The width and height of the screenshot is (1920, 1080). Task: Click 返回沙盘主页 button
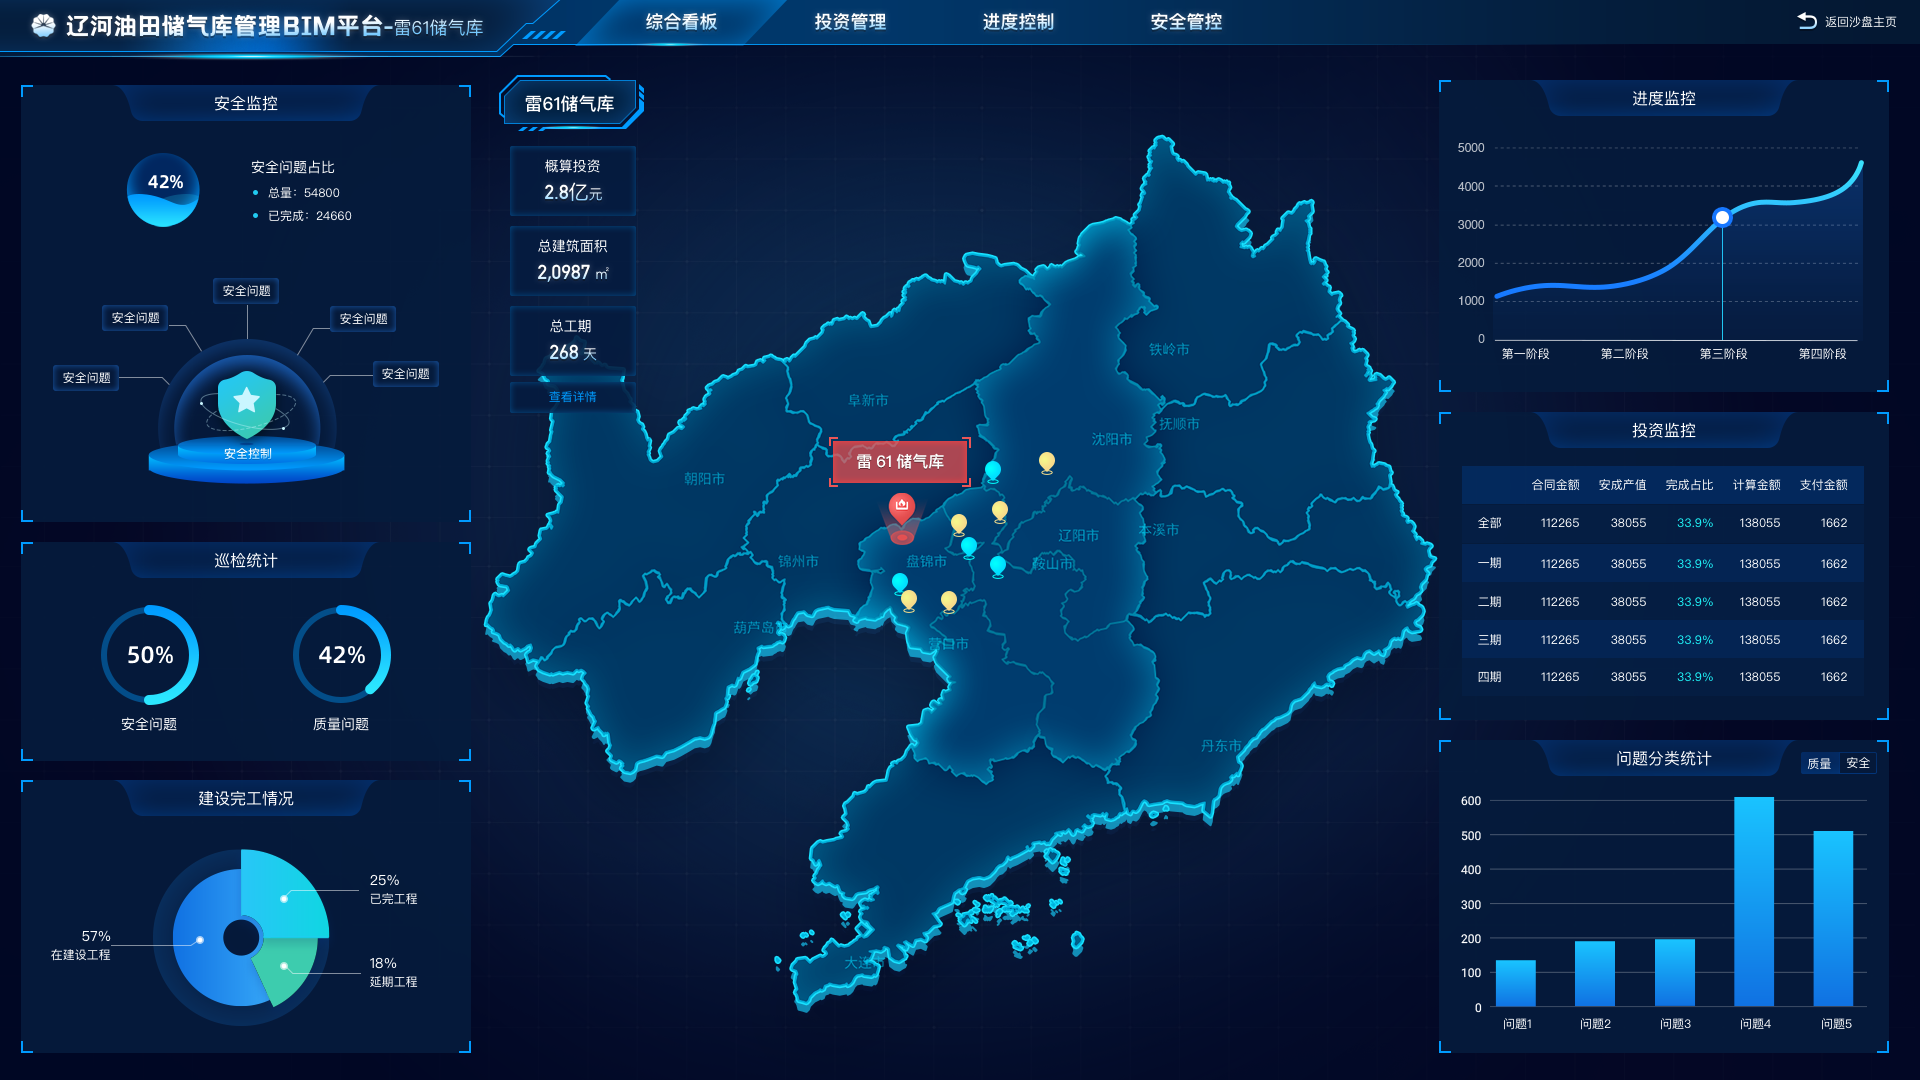tap(1859, 22)
